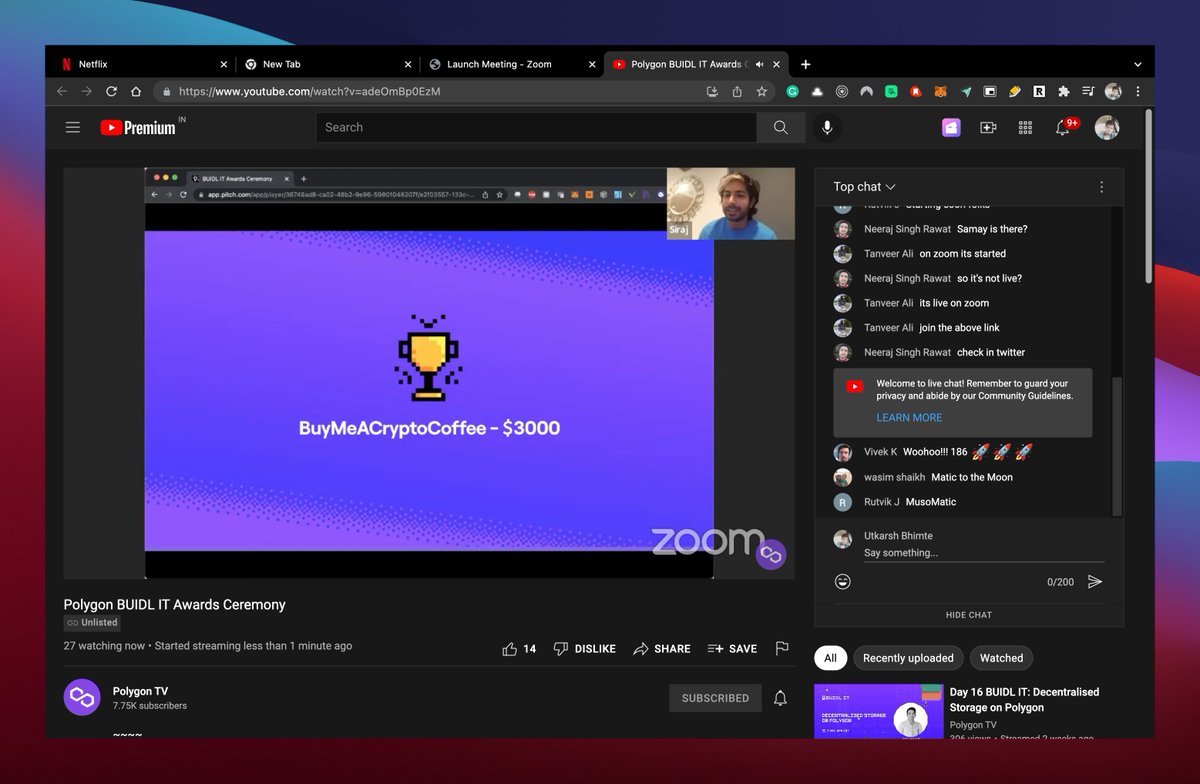Send the chat message arrow
Screen dimensions: 1200x784
tap(1095, 581)
